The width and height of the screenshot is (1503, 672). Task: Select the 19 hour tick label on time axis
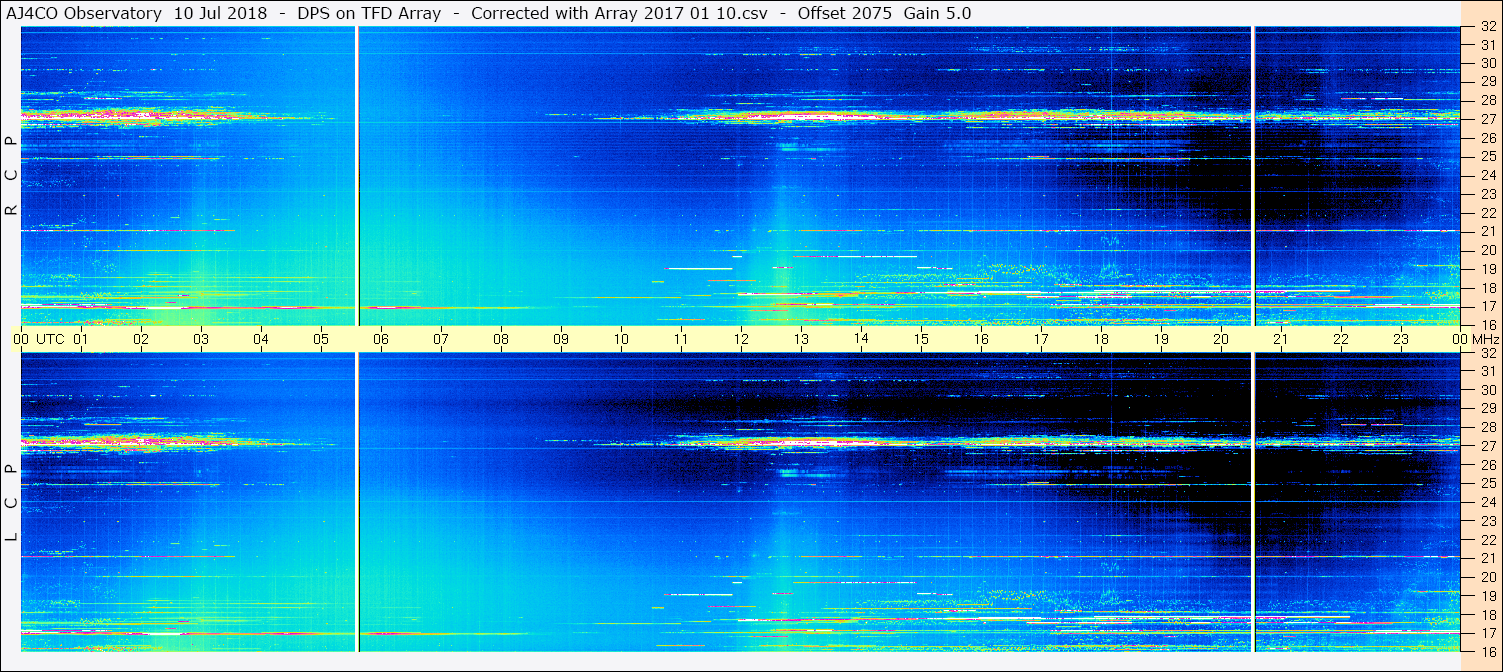(1161, 339)
